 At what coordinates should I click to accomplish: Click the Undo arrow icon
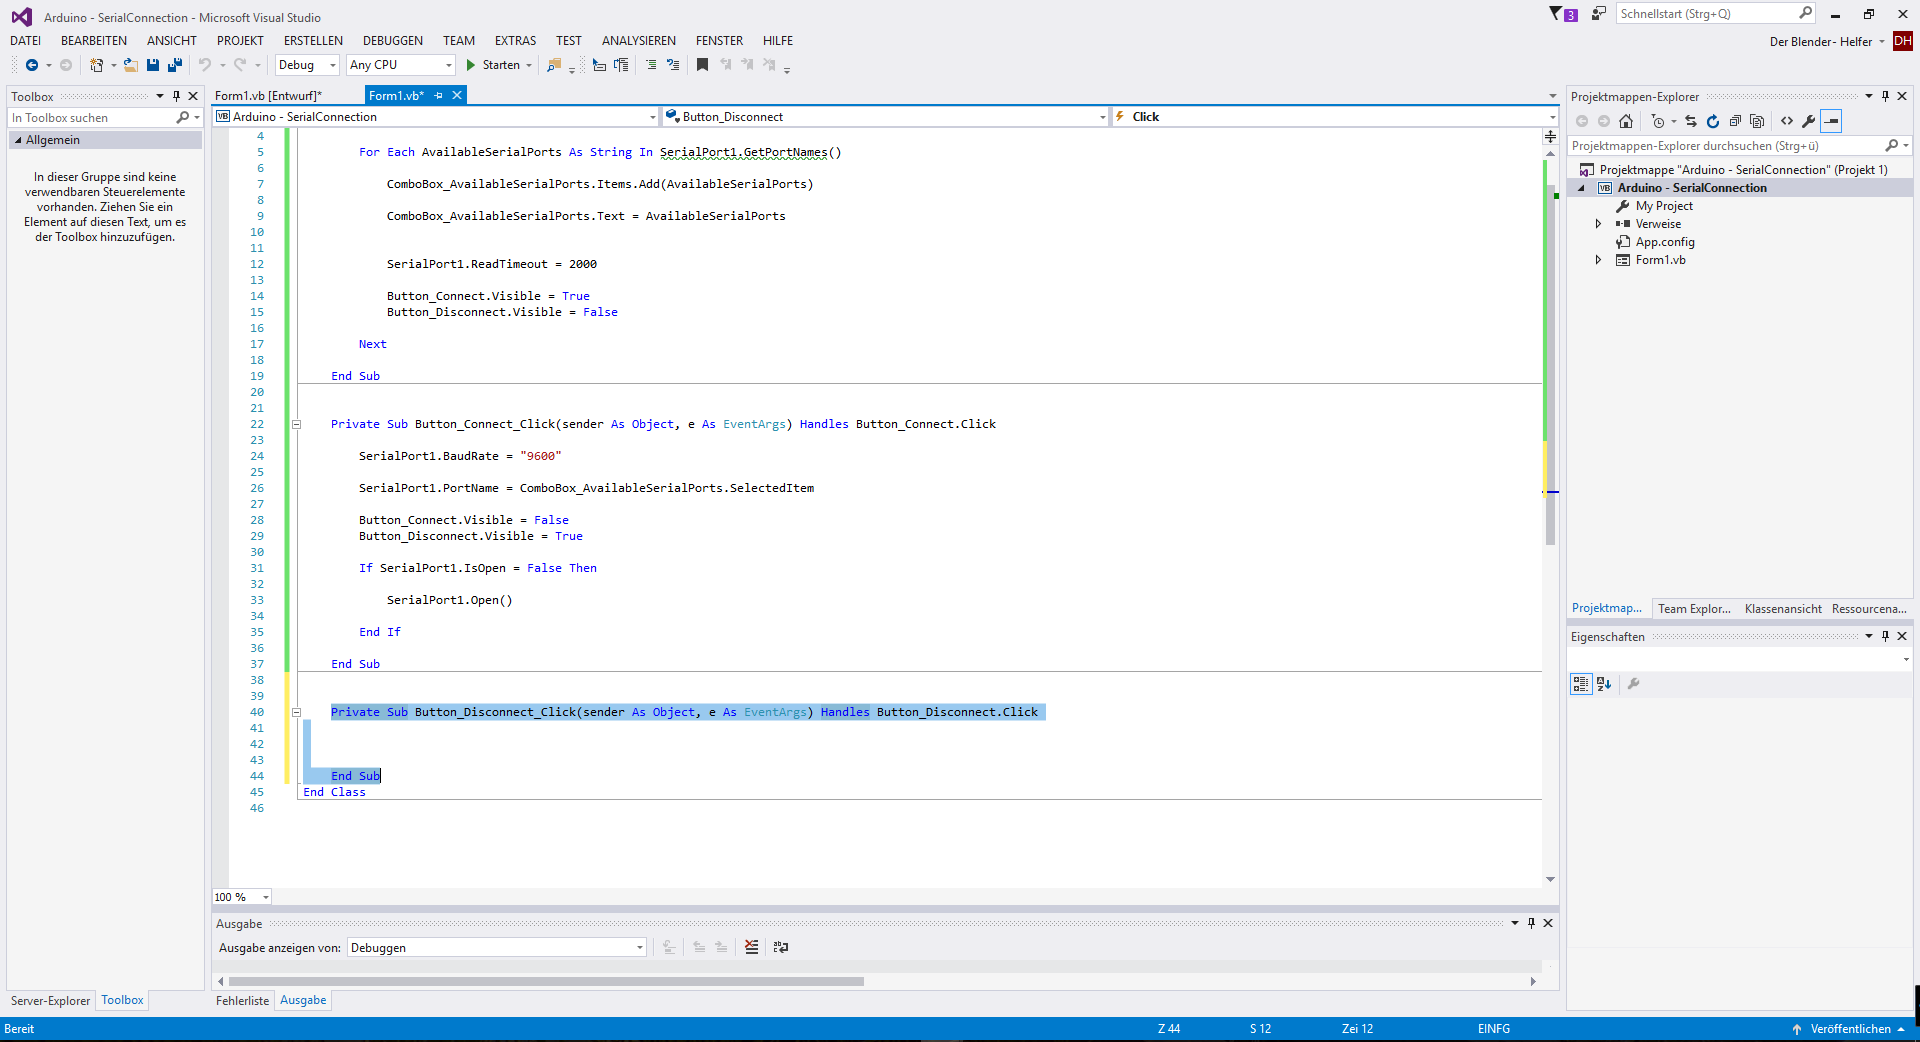tap(204, 65)
